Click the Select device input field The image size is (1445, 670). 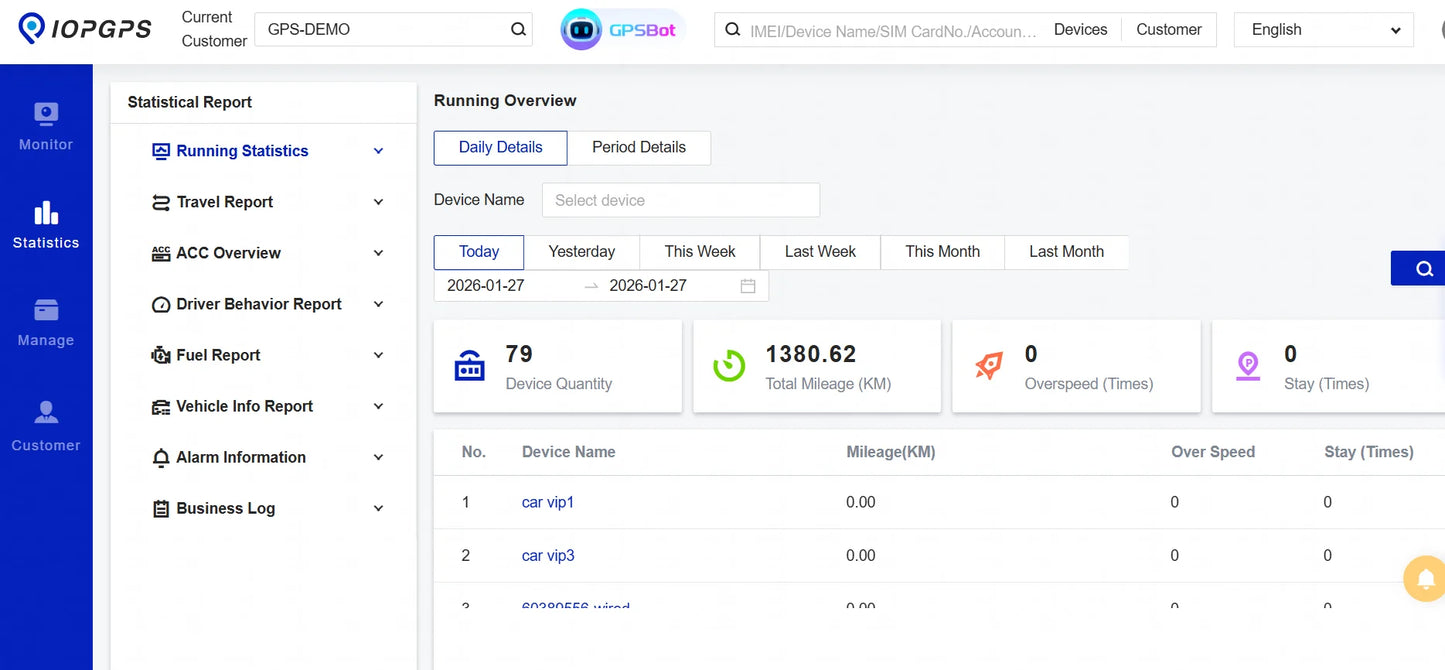tap(681, 200)
